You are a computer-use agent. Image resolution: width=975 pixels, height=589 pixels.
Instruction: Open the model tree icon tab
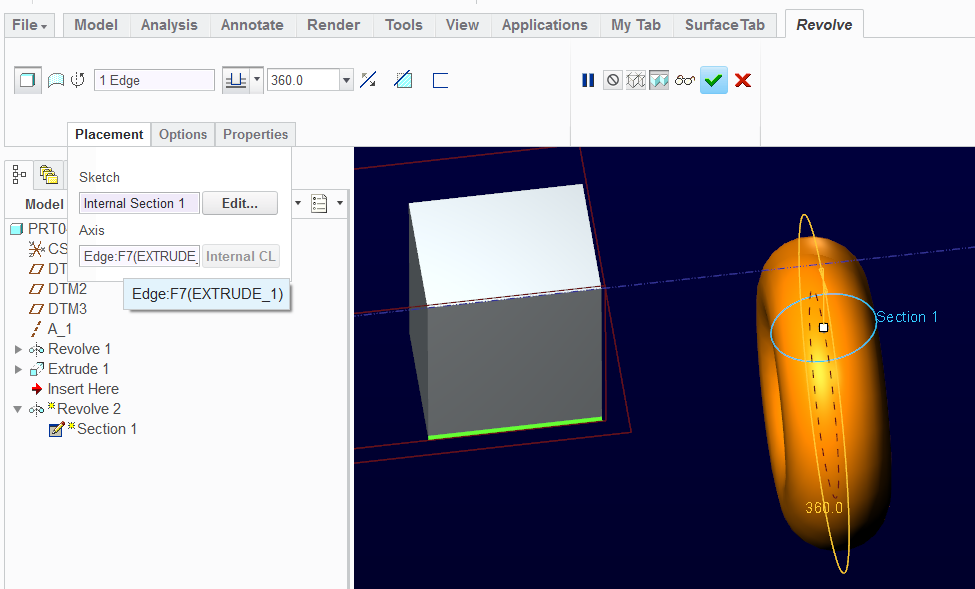click(19, 175)
